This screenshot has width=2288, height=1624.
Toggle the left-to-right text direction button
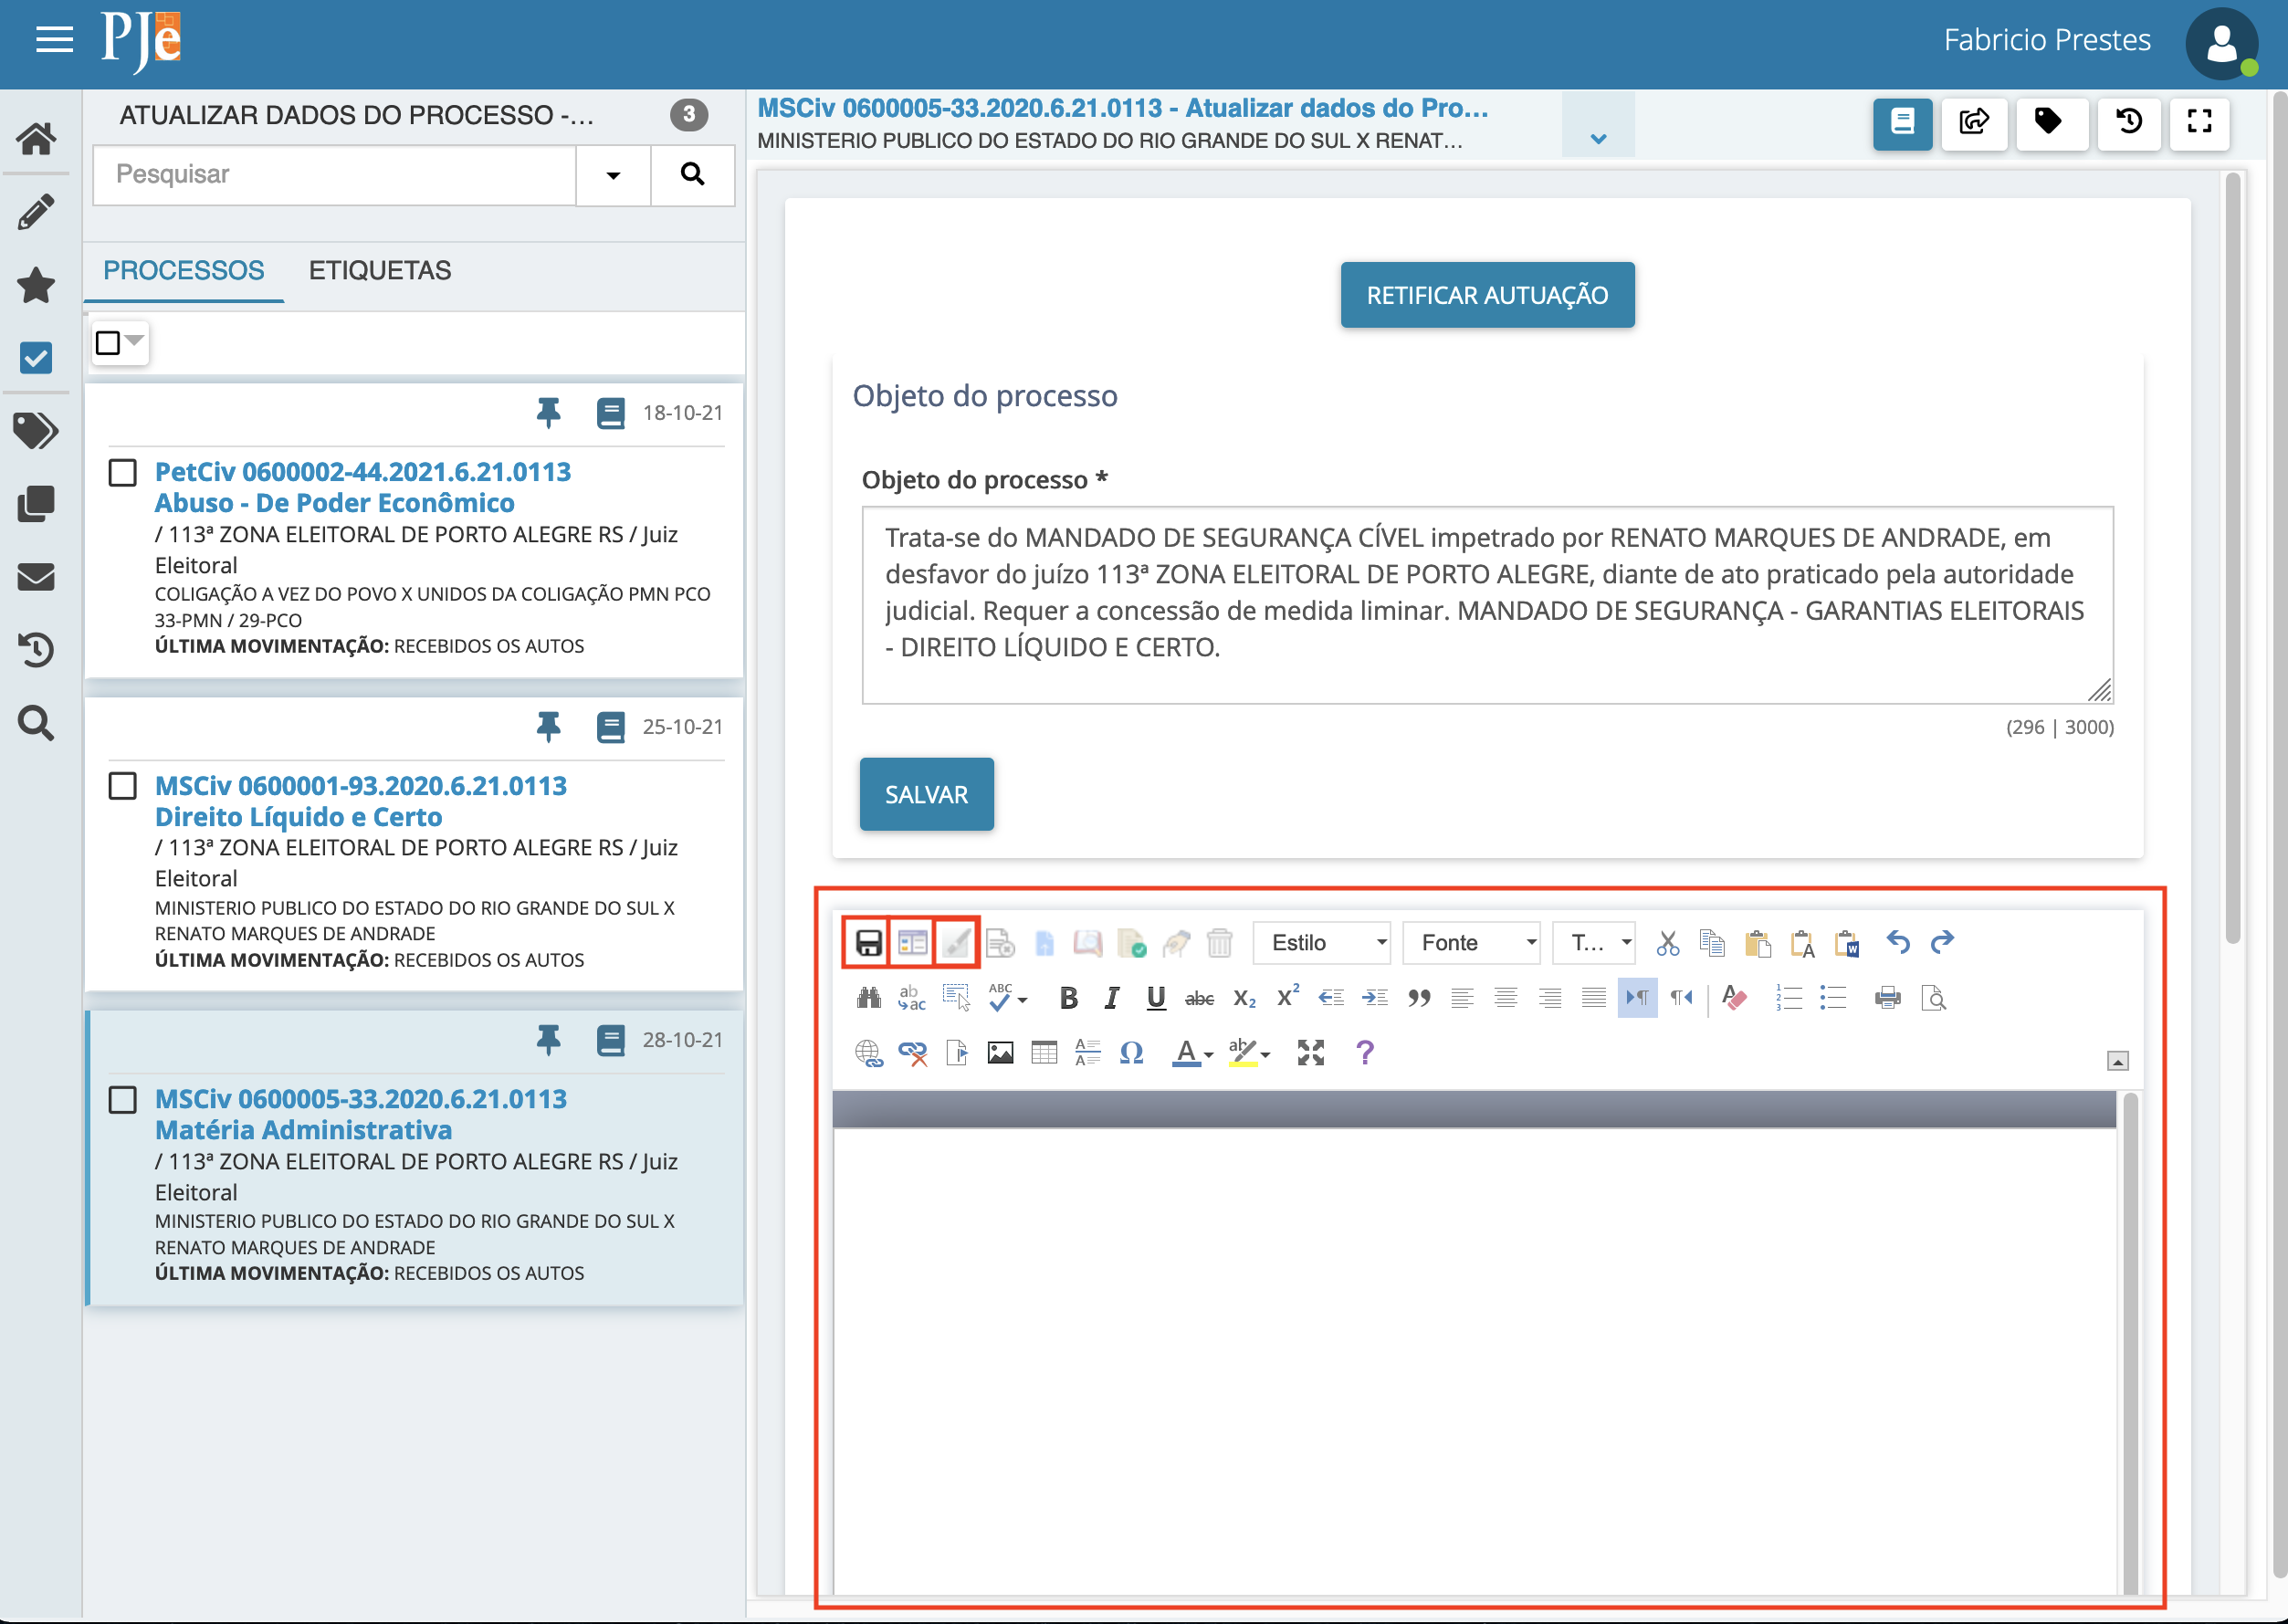click(1637, 998)
